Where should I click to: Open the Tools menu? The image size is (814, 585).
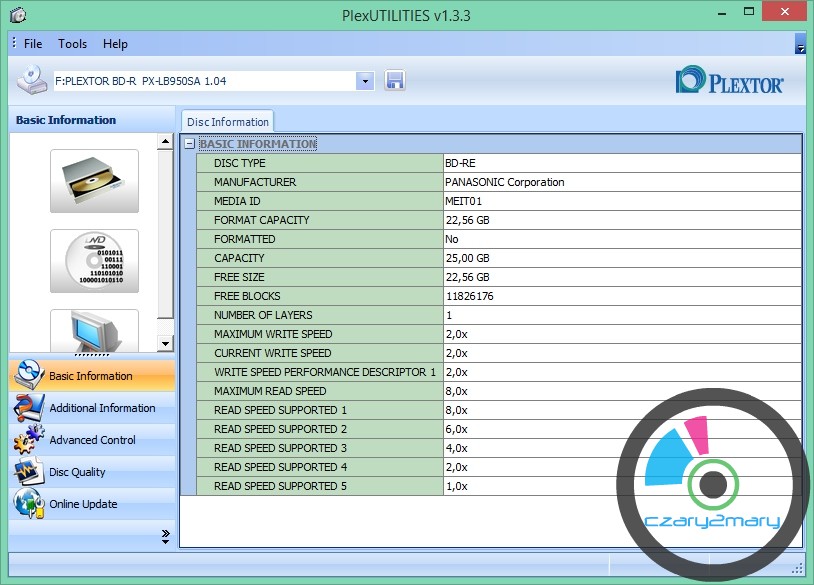pos(72,44)
